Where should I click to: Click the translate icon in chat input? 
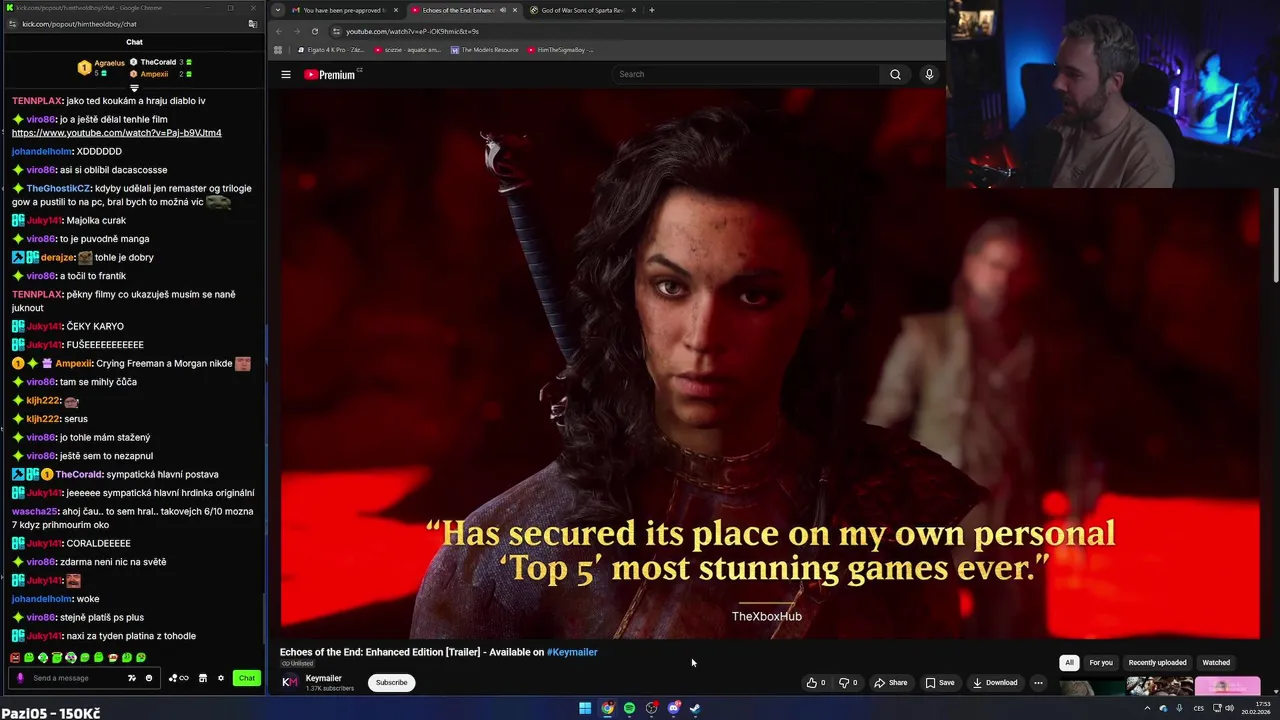tap(131, 678)
